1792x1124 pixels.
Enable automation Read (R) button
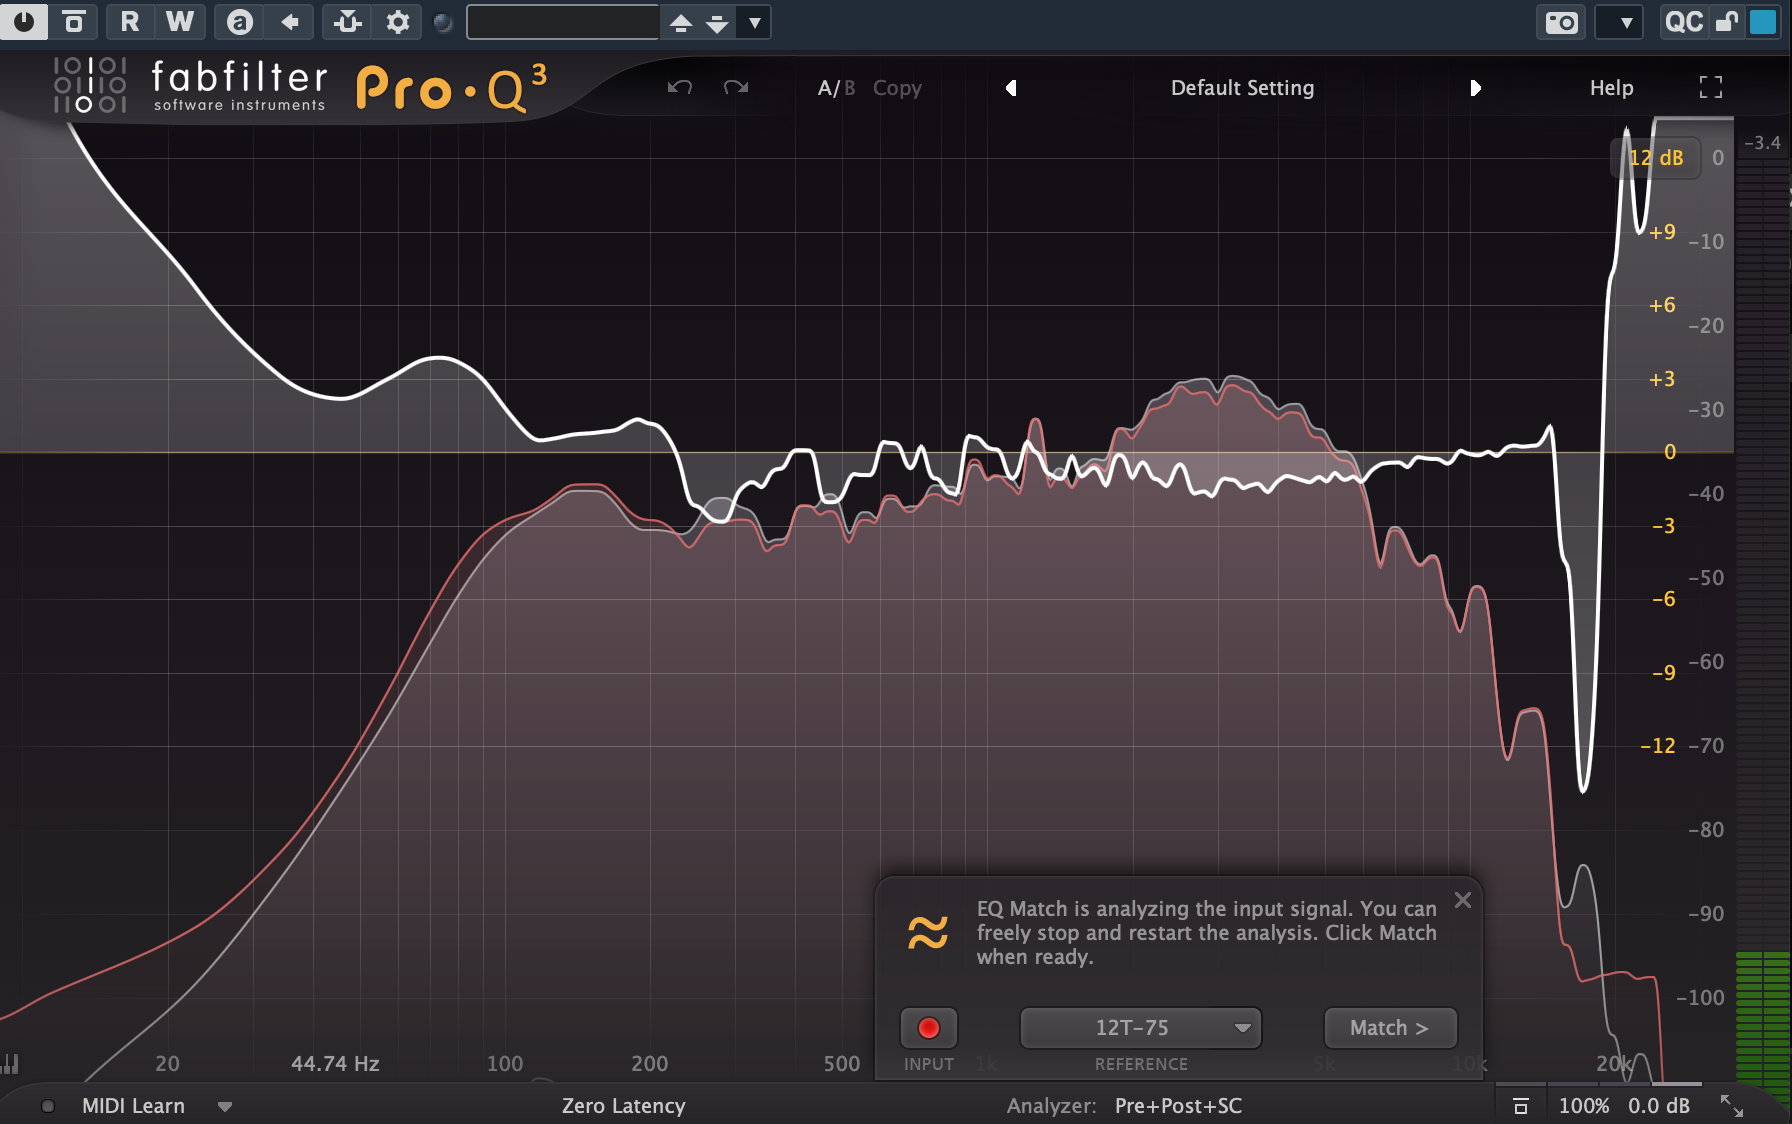pyautogui.click(x=129, y=21)
